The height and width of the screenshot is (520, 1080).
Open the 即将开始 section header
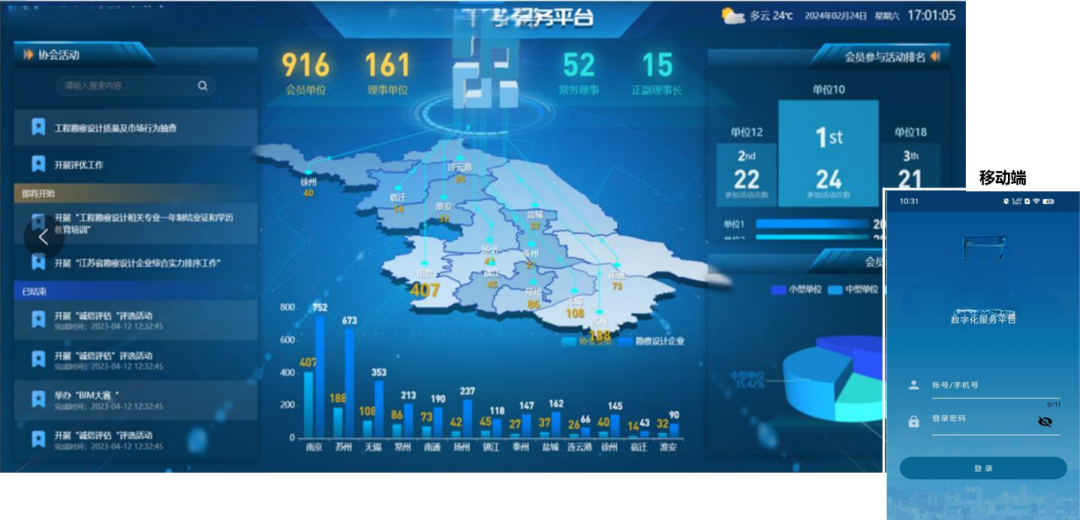coord(136,194)
